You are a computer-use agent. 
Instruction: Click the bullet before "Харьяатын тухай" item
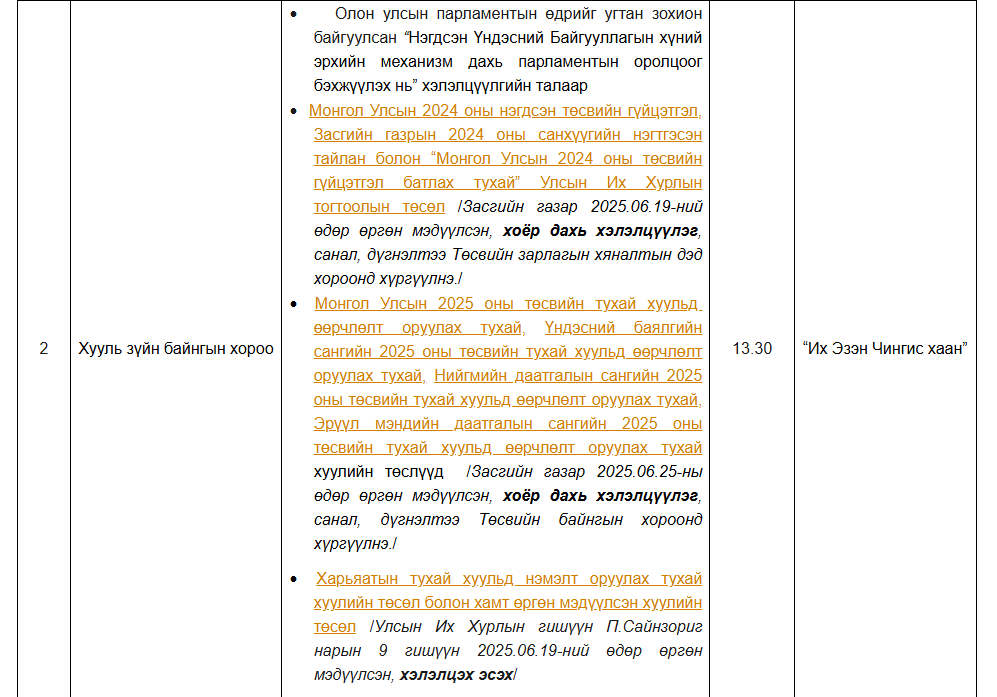coord(292,580)
